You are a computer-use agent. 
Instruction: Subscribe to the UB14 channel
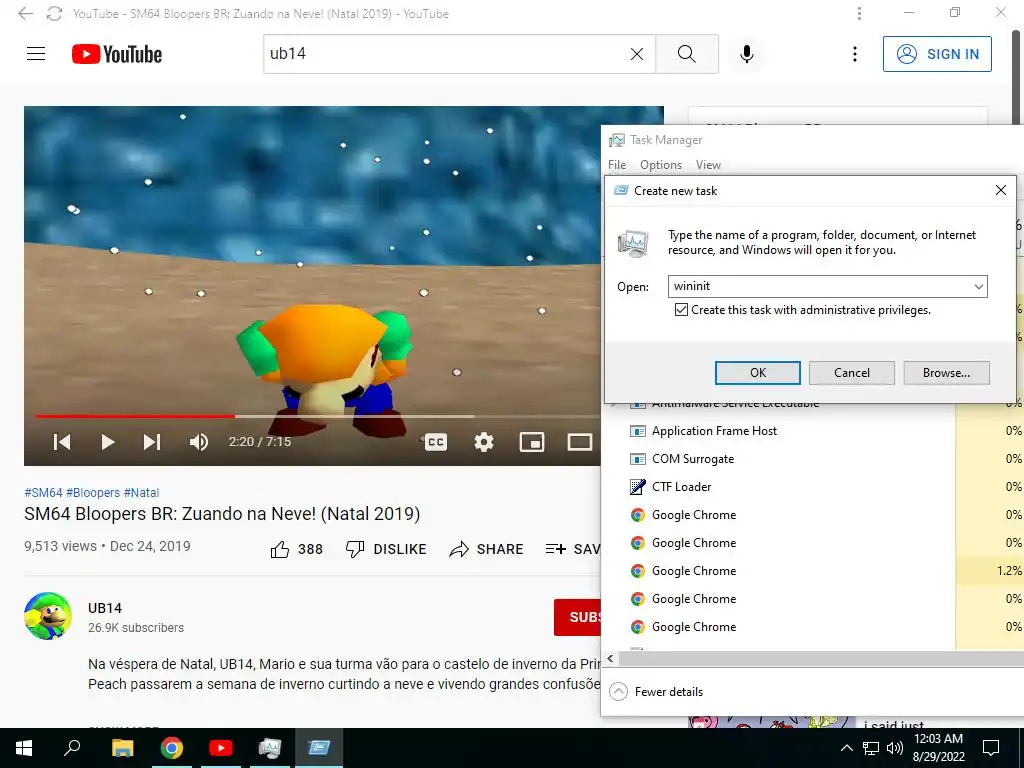pyautogui.click(x=577, y=617)
